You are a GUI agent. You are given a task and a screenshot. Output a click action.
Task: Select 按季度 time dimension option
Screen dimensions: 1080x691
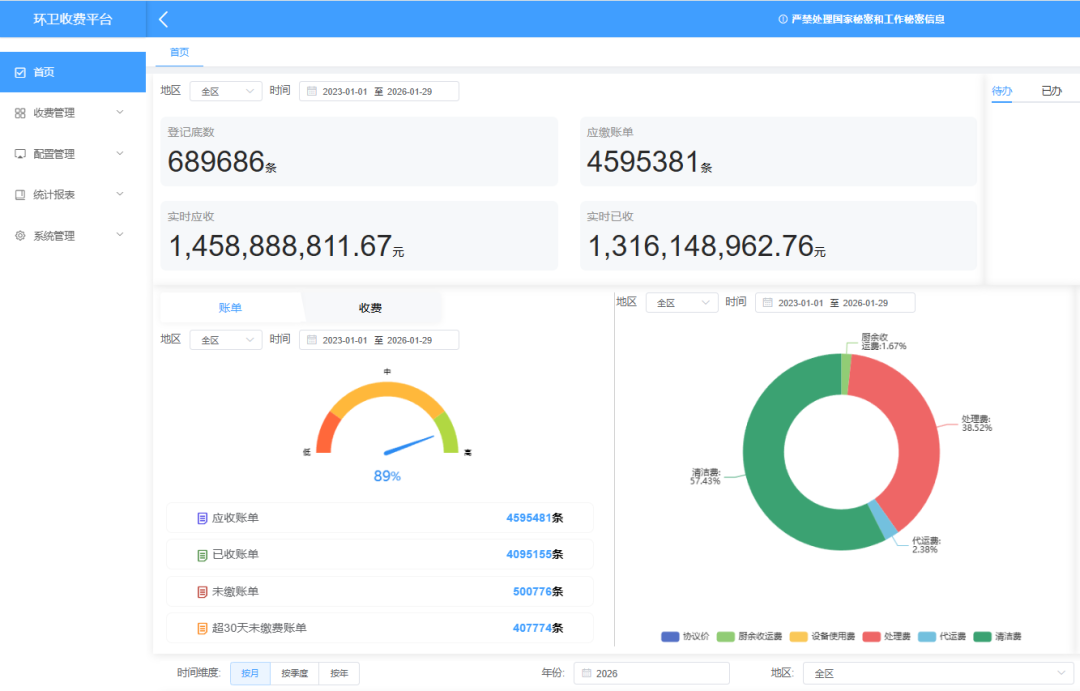pyautogui.click(x=294, y=674)
